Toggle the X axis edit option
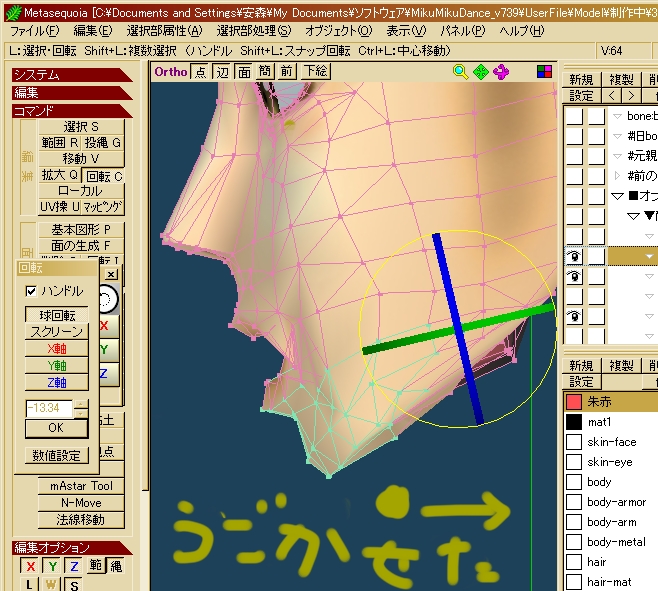 click(x=30, y=567)
